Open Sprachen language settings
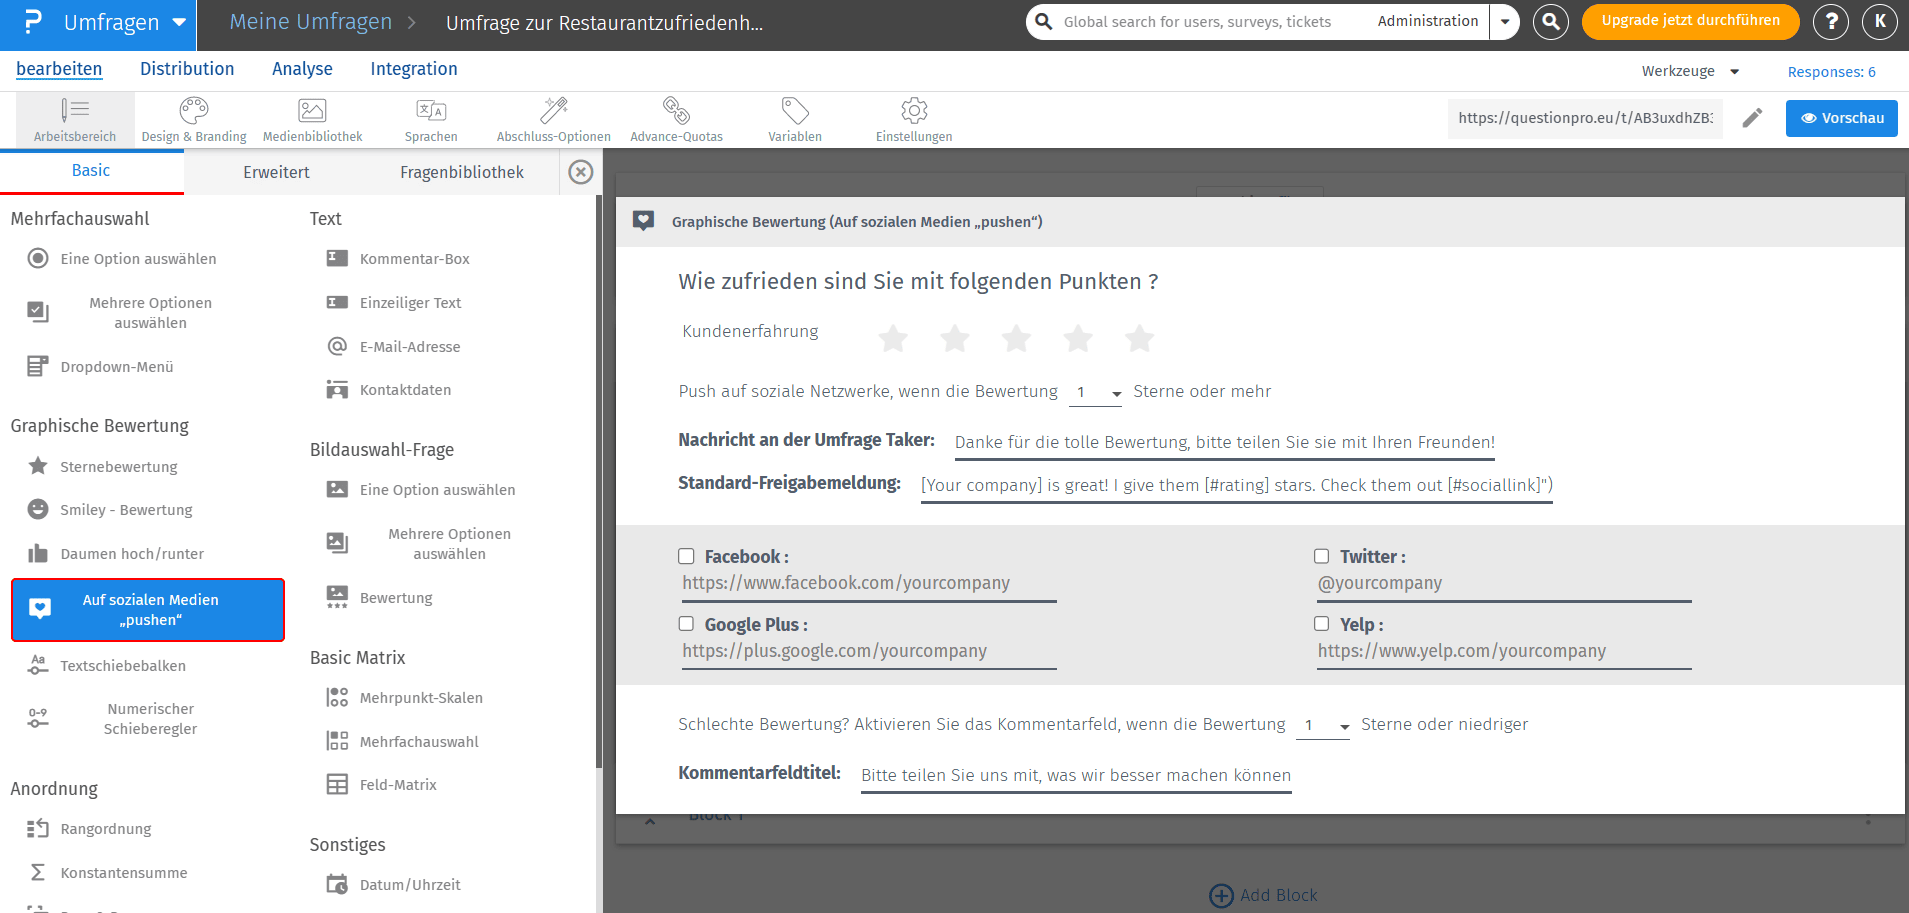Image resolution: width=1909 pixels, height=913 pixels. coord(431,120)
